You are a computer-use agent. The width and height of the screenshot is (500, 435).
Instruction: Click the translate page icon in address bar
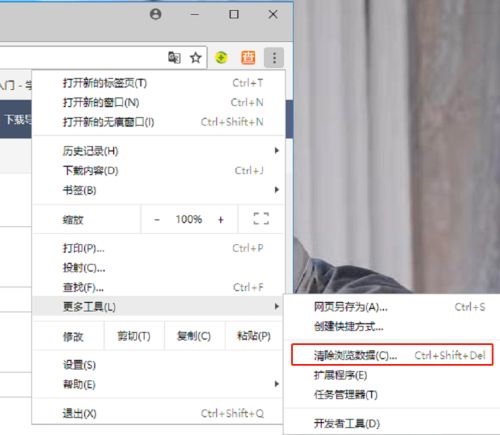(174, 58)
